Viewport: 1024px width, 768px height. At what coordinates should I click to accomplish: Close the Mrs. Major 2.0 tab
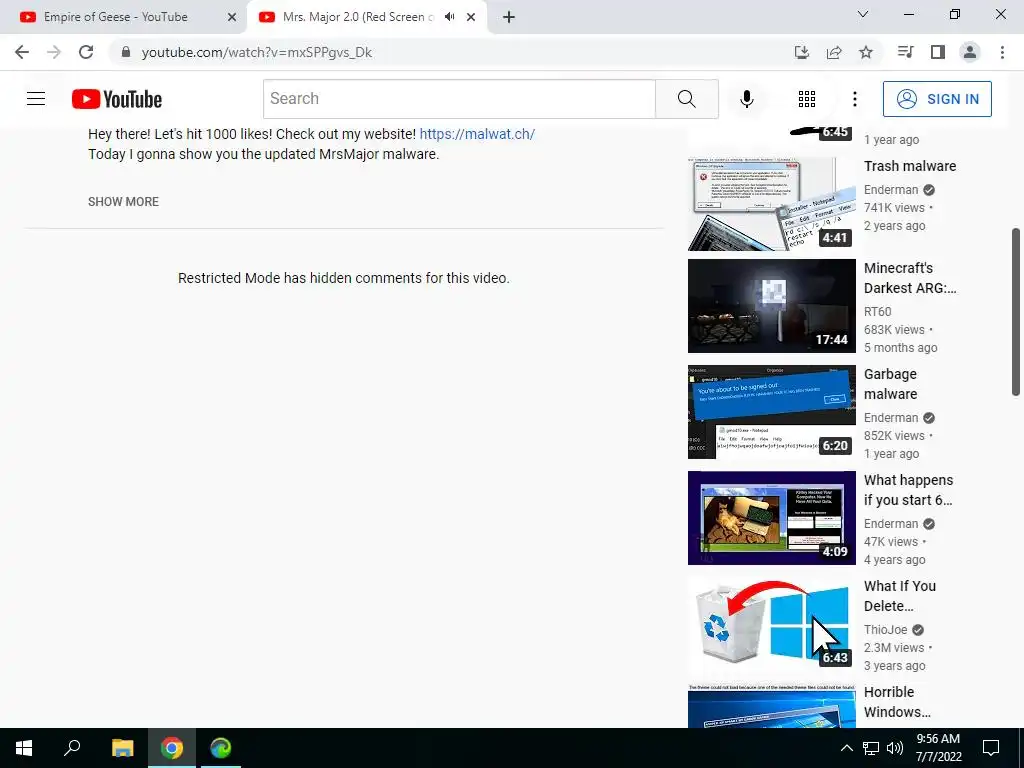pyautogui.click(x=471, y=18)
